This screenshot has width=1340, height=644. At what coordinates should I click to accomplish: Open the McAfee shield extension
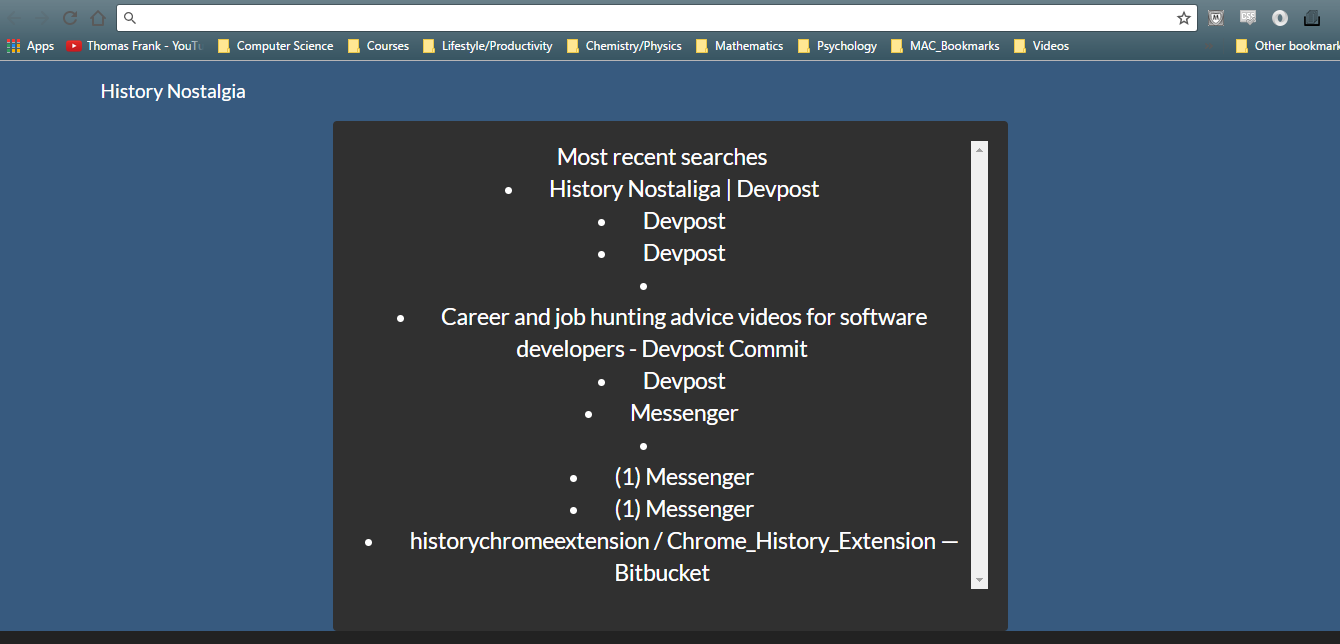coord(1216,18)
